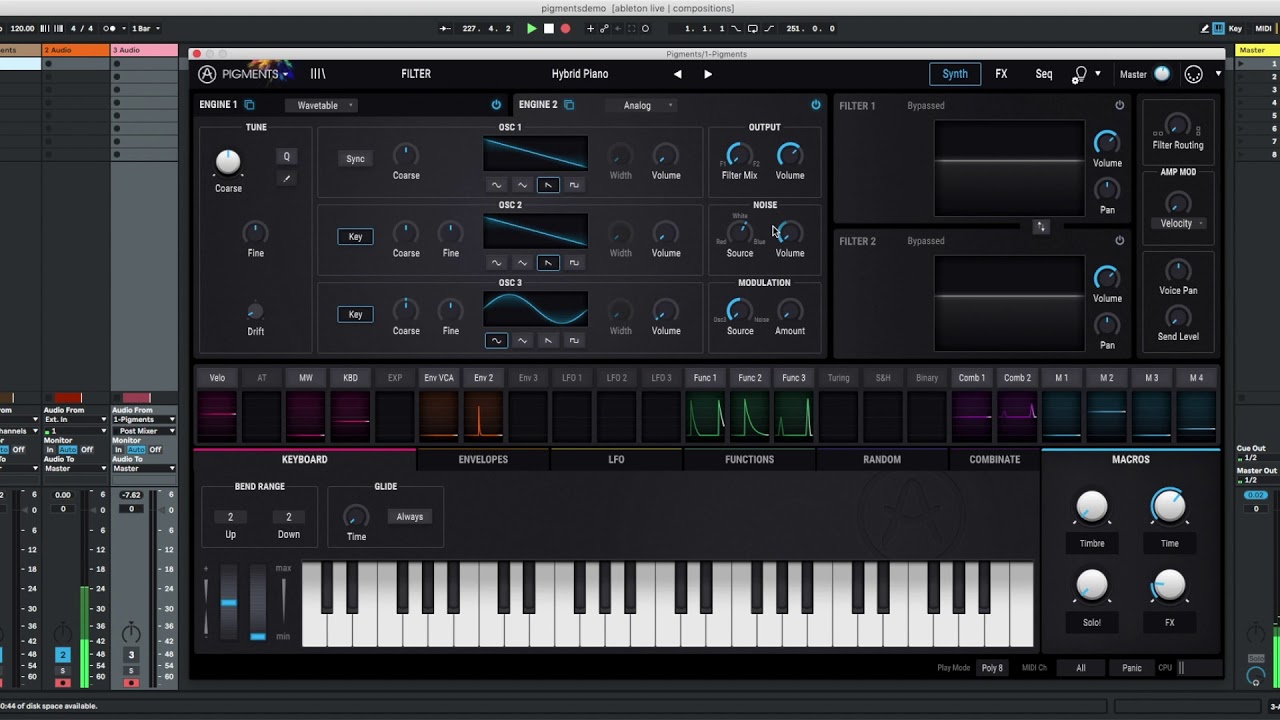Toggle Ableton MIDI map mode
This screenshot has height=720, width=1280.
1263,29
